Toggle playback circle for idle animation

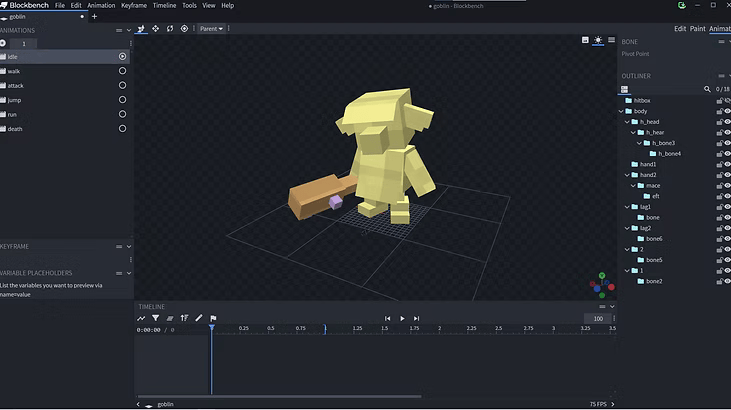pyautogui.click(x=122, y=56)
